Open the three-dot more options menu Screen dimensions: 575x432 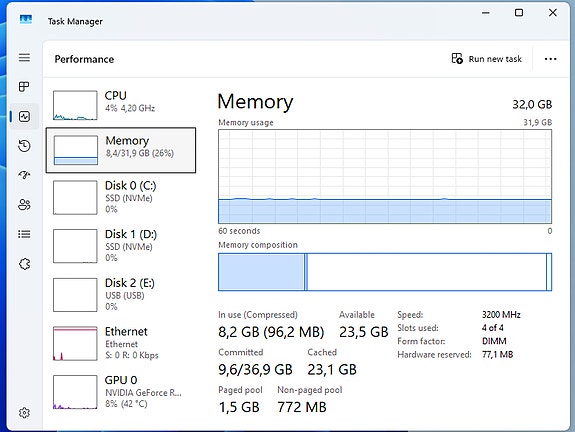[550, 59]
